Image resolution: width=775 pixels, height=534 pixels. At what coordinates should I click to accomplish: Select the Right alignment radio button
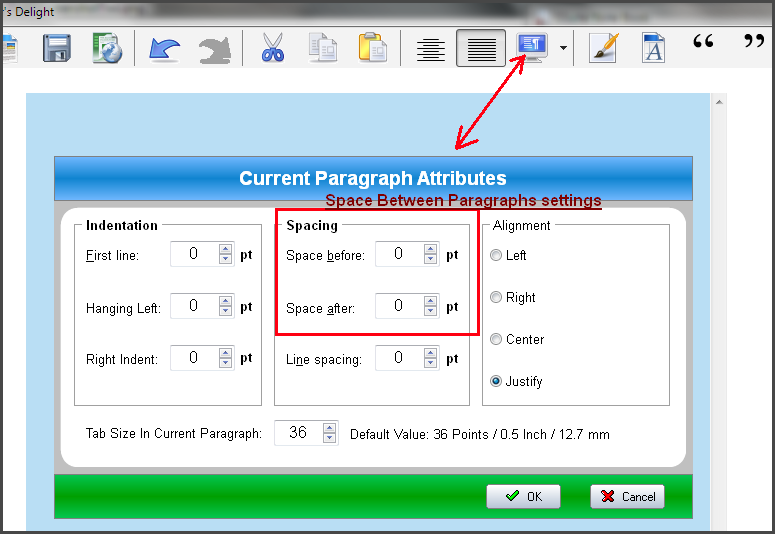click(x=496, y=297)
